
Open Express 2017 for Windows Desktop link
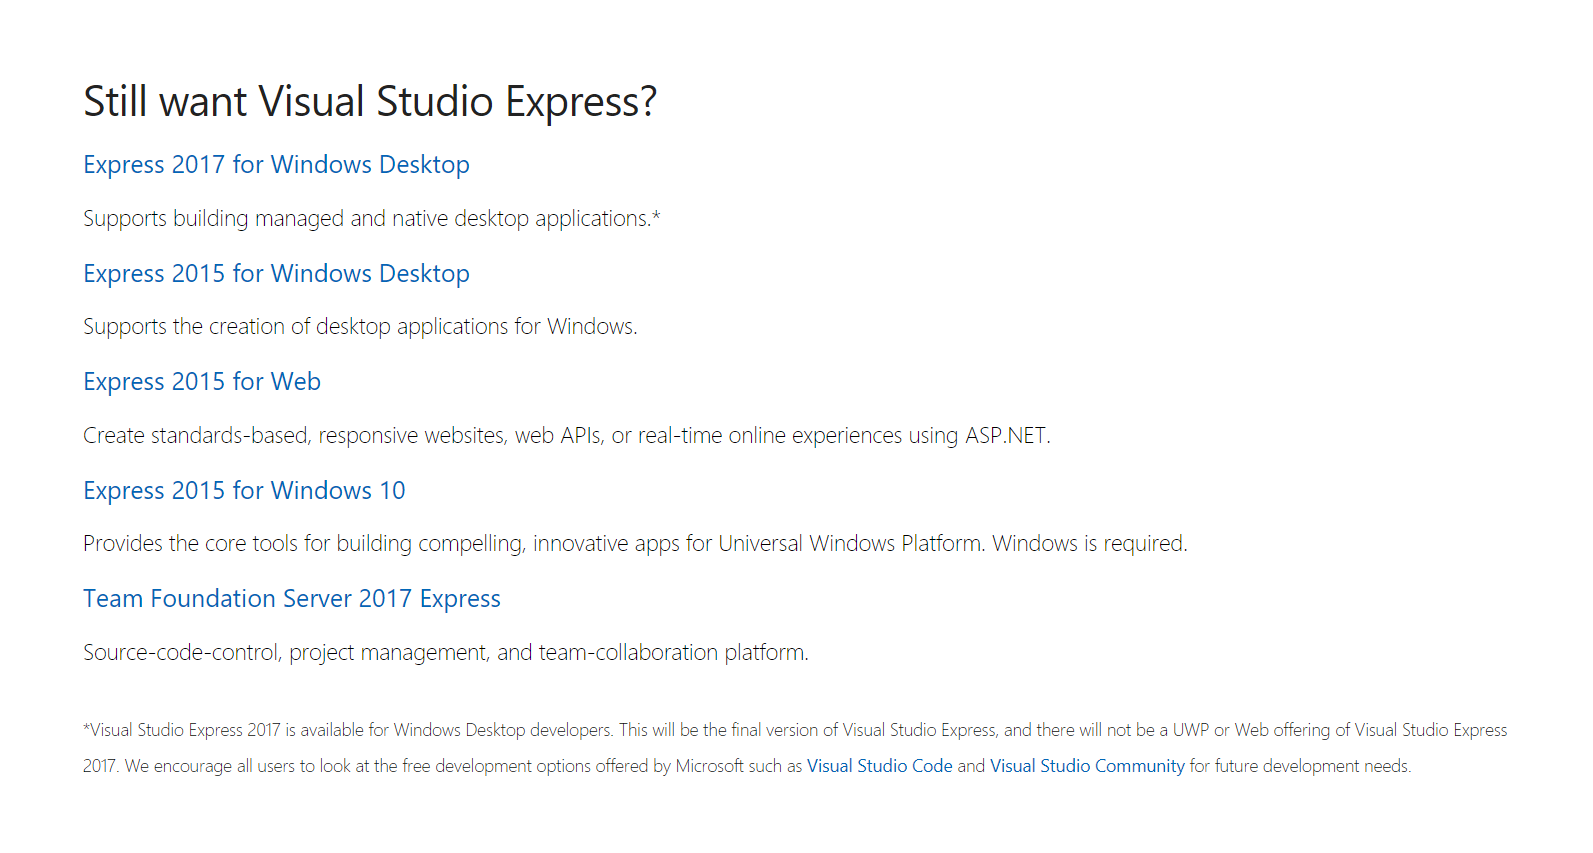point(276,165)
